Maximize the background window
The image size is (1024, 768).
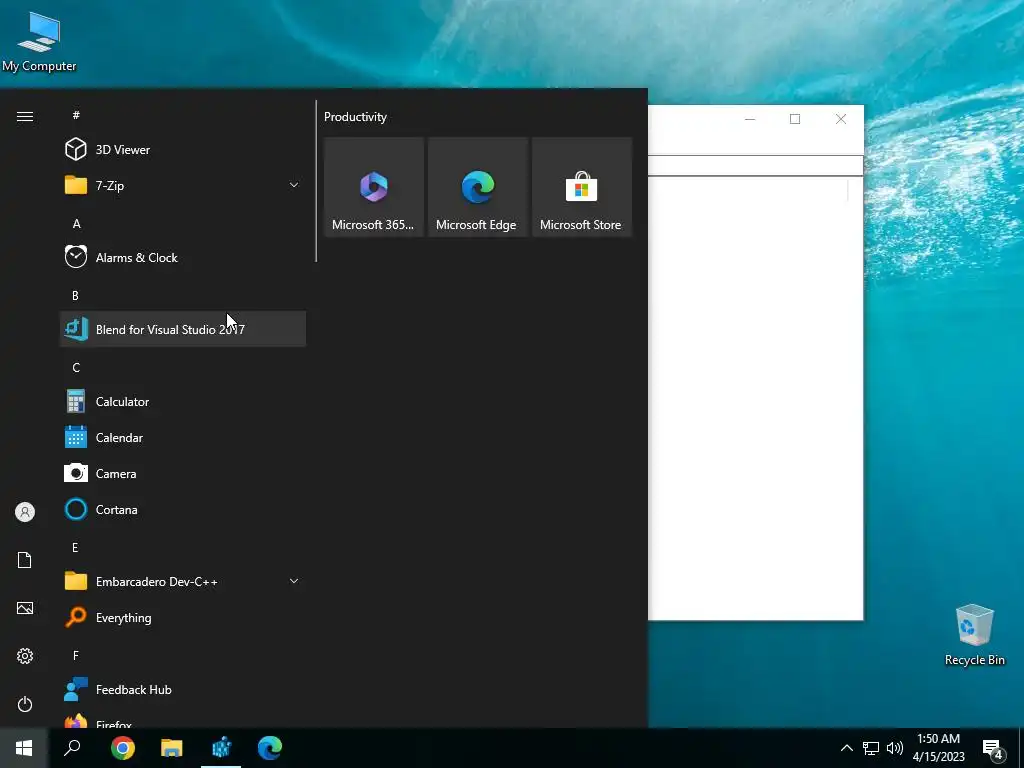[795, 119]
